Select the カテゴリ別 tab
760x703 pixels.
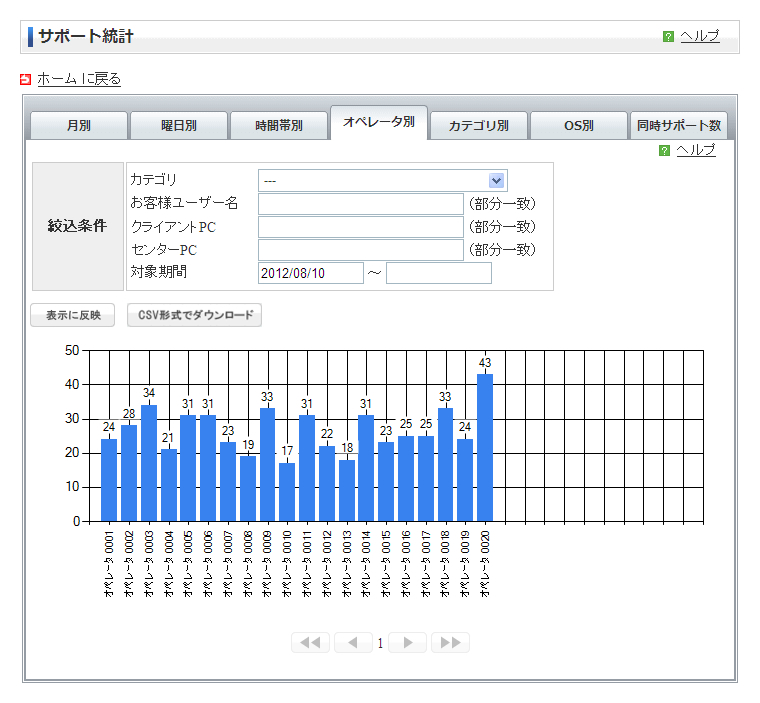(x=479, y=126)
